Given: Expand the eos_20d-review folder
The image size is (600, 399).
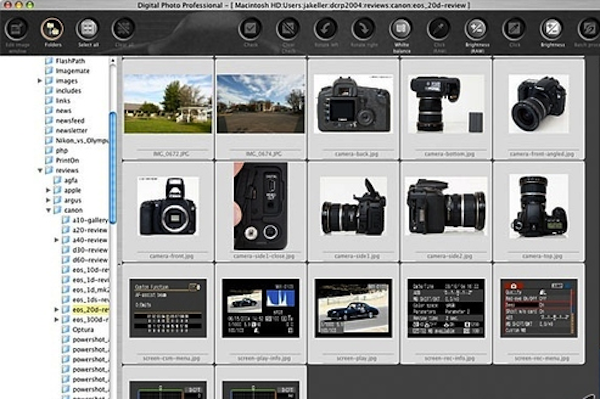Looking at the screenshot, I should point(57,309).
